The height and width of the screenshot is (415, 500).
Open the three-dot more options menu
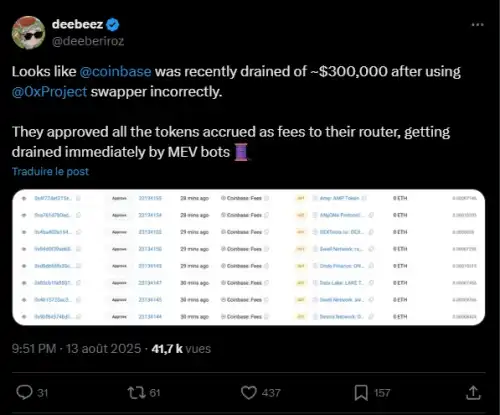(x=477, y=25)
